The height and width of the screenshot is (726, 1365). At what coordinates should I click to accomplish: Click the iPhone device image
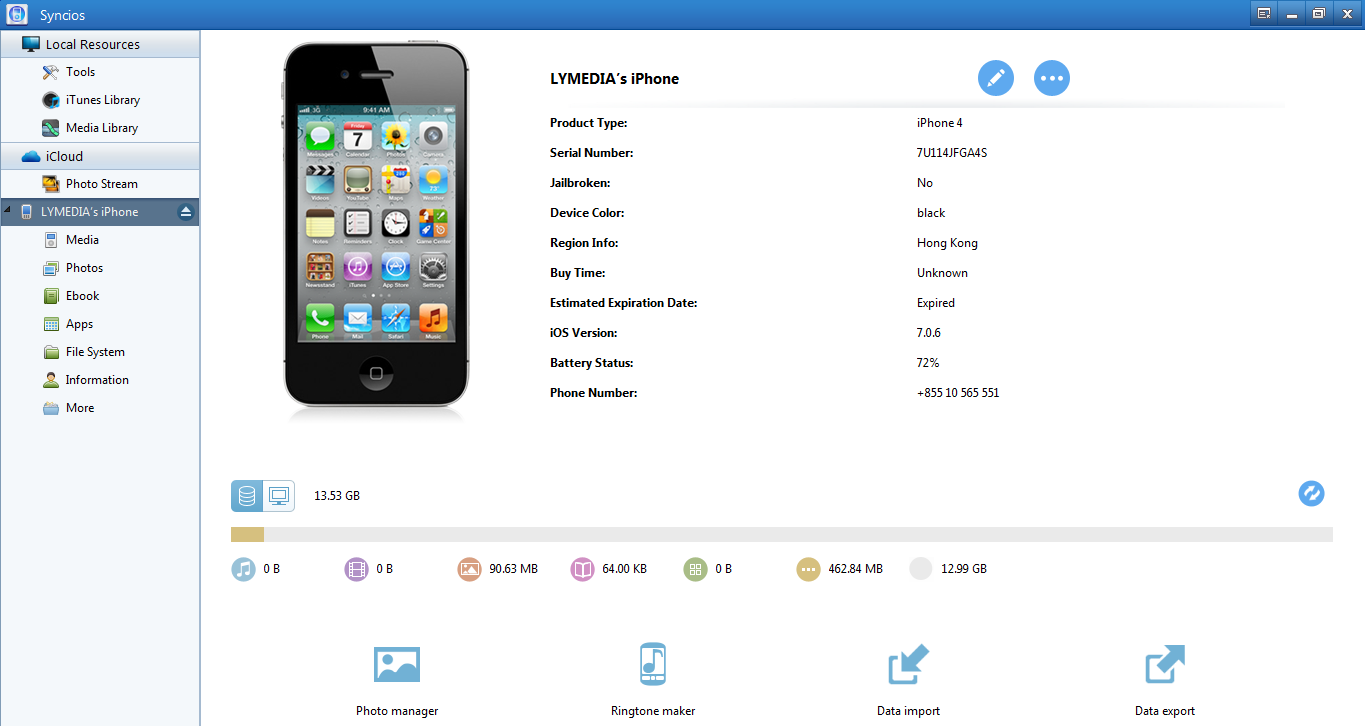tap(375, 224)
